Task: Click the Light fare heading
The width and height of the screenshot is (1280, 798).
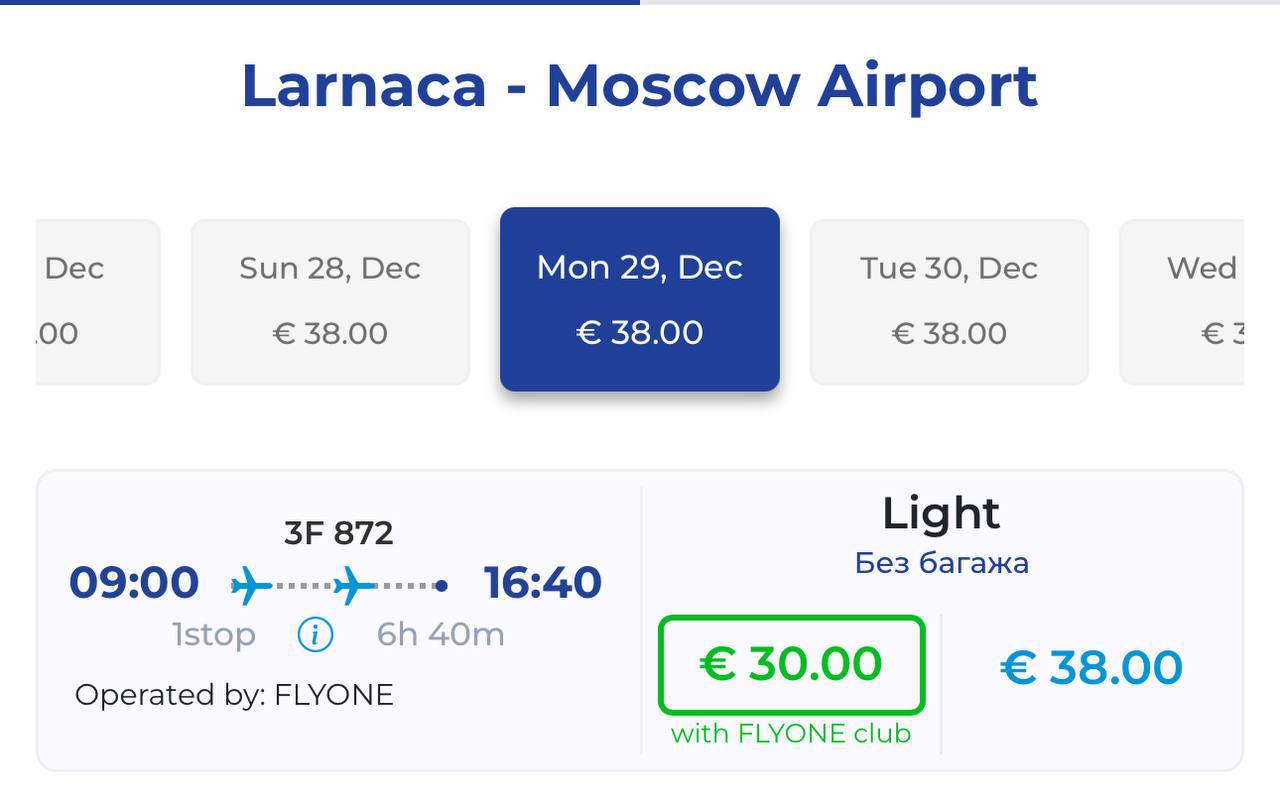Action: [941, 514]
